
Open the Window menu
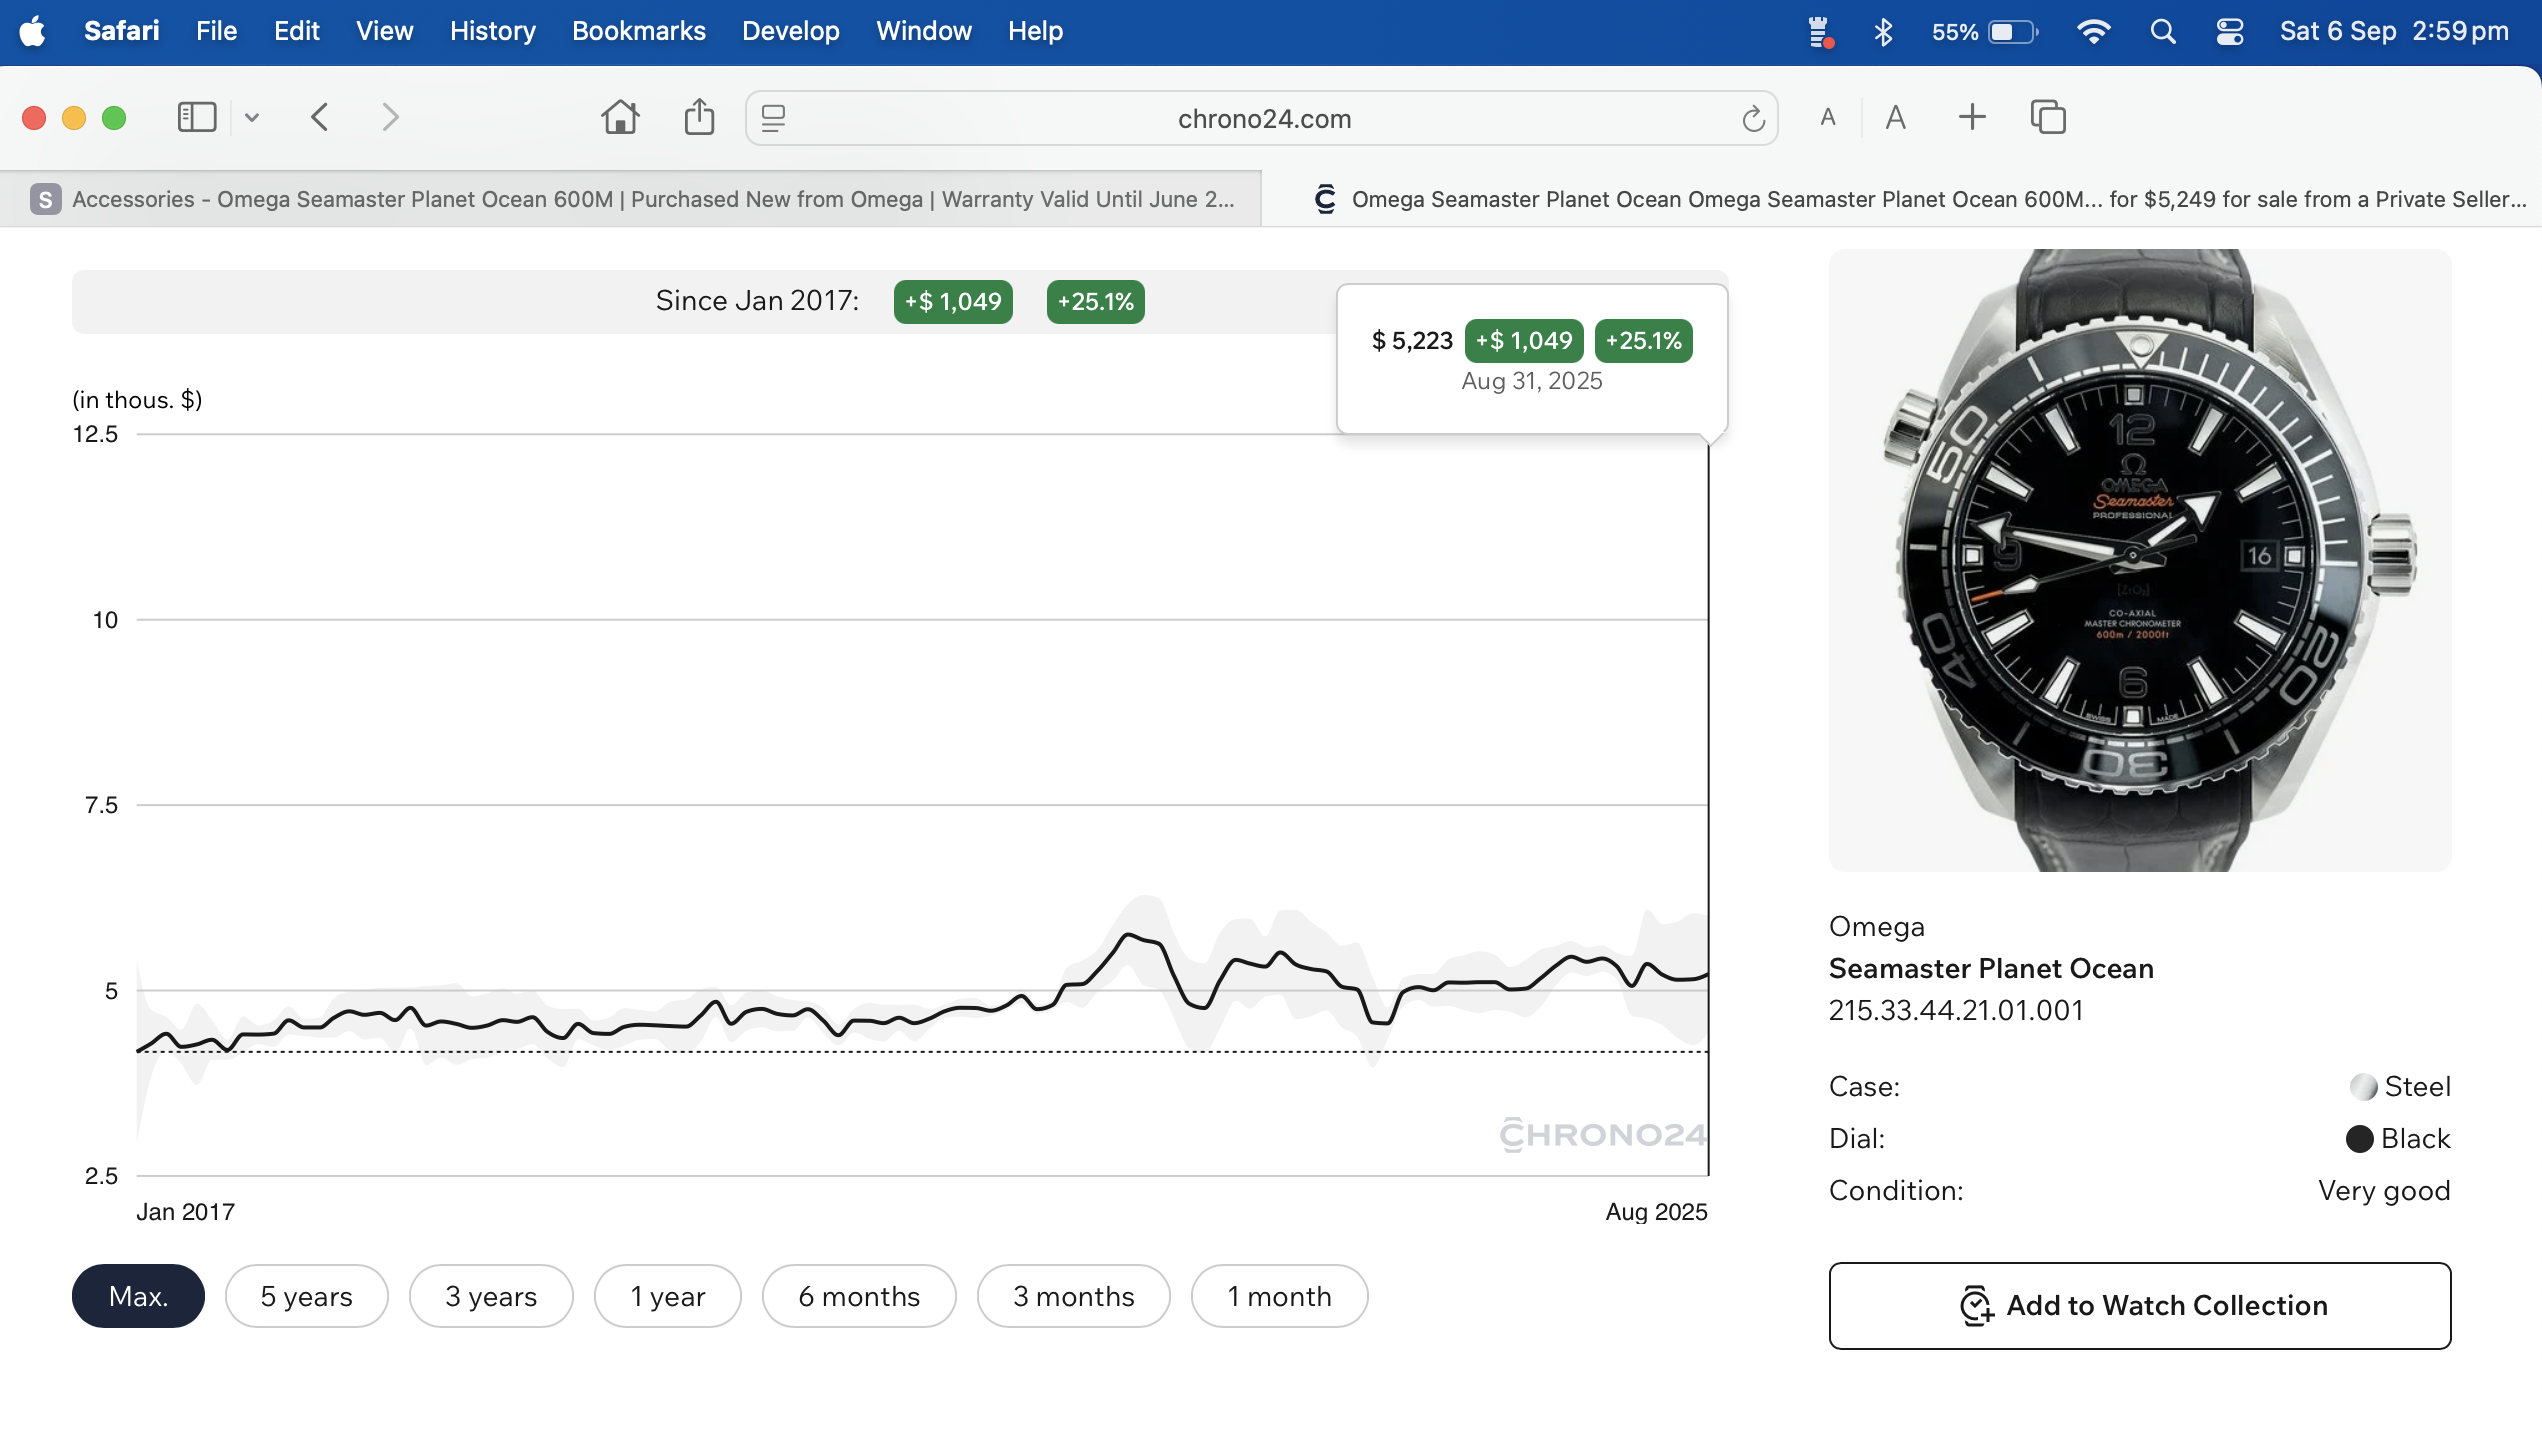click(923, 31)
